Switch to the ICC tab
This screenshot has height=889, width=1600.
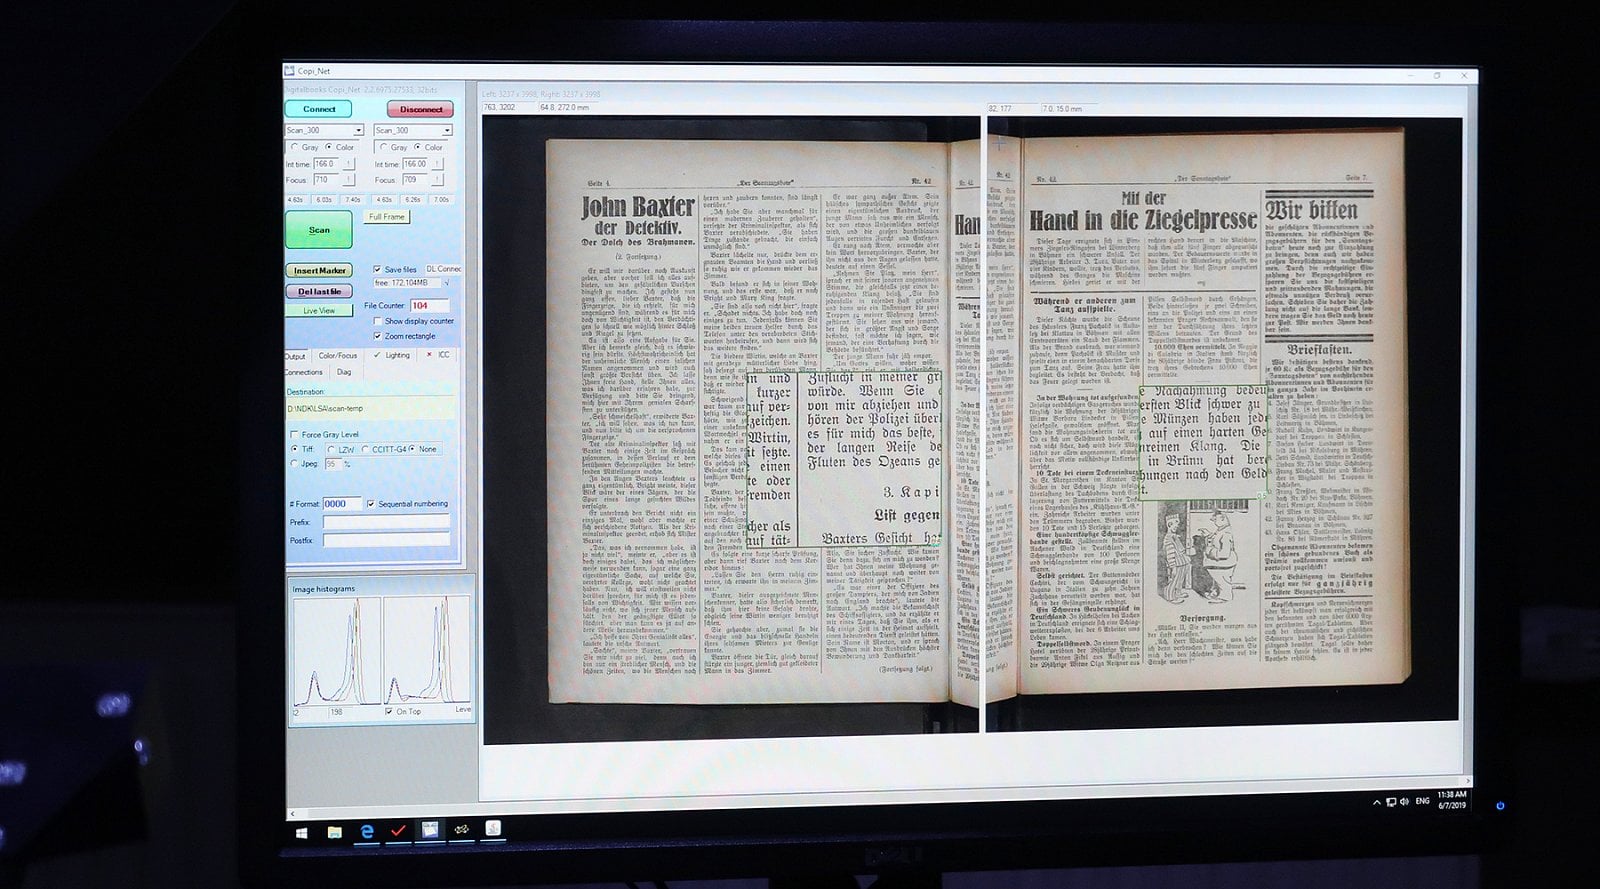coord(436,357)
